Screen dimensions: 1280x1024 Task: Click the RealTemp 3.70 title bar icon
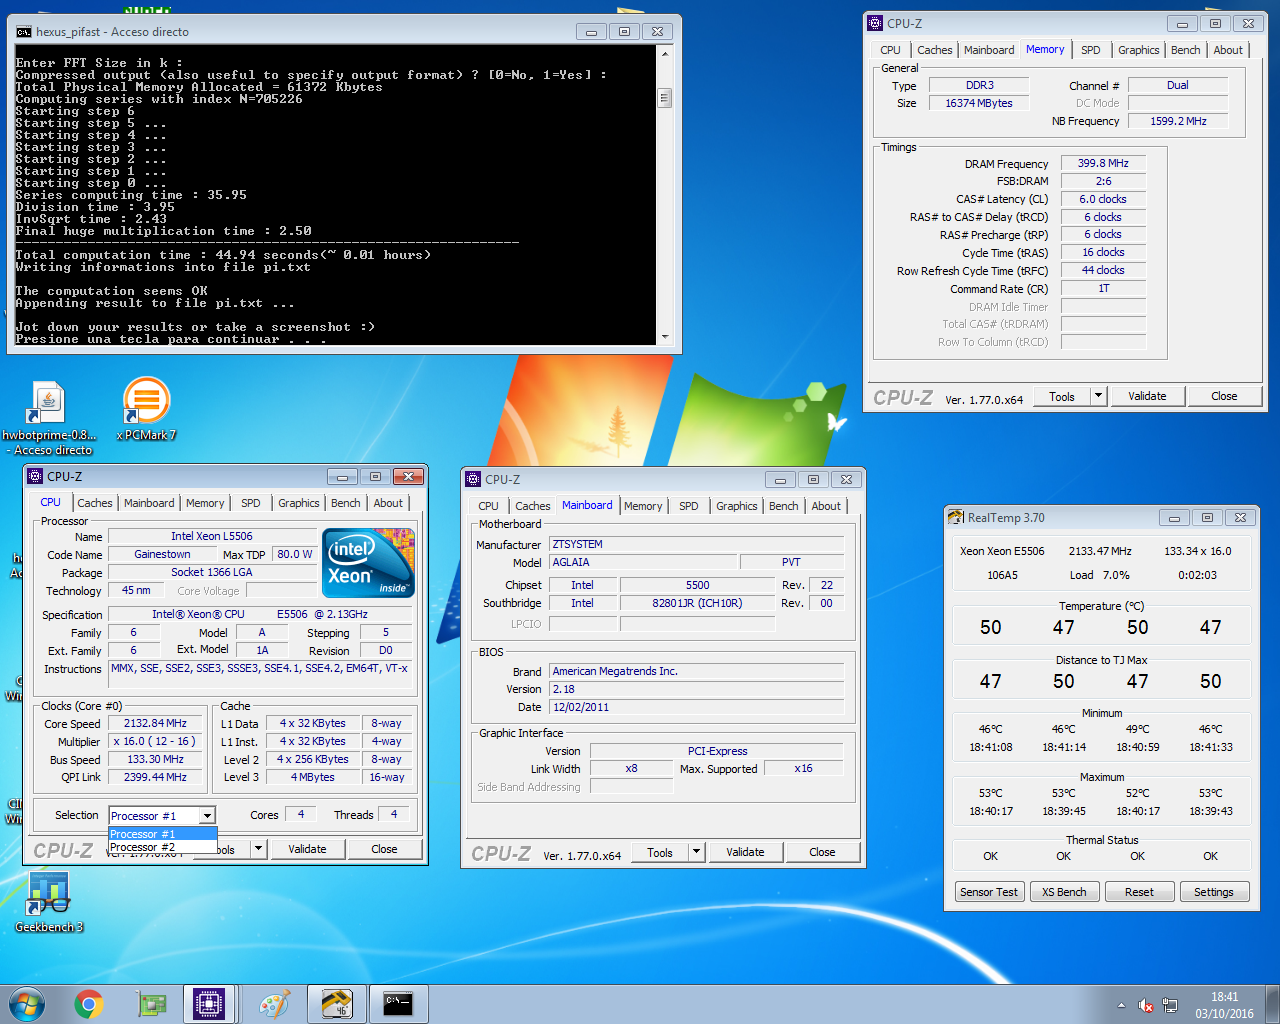coord(956,517)
